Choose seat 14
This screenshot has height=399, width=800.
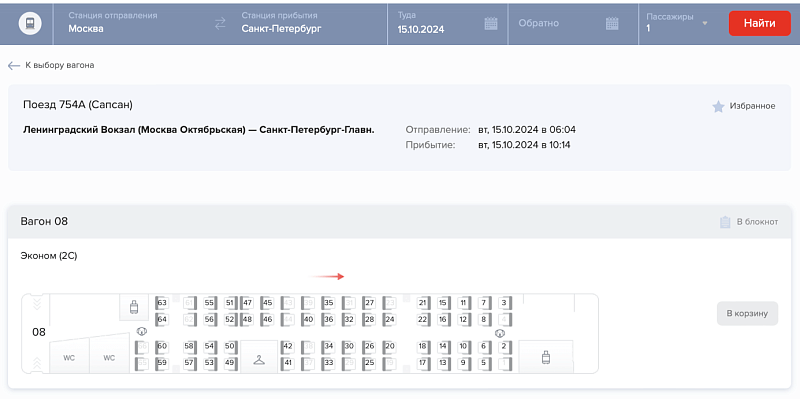[443, 346]
